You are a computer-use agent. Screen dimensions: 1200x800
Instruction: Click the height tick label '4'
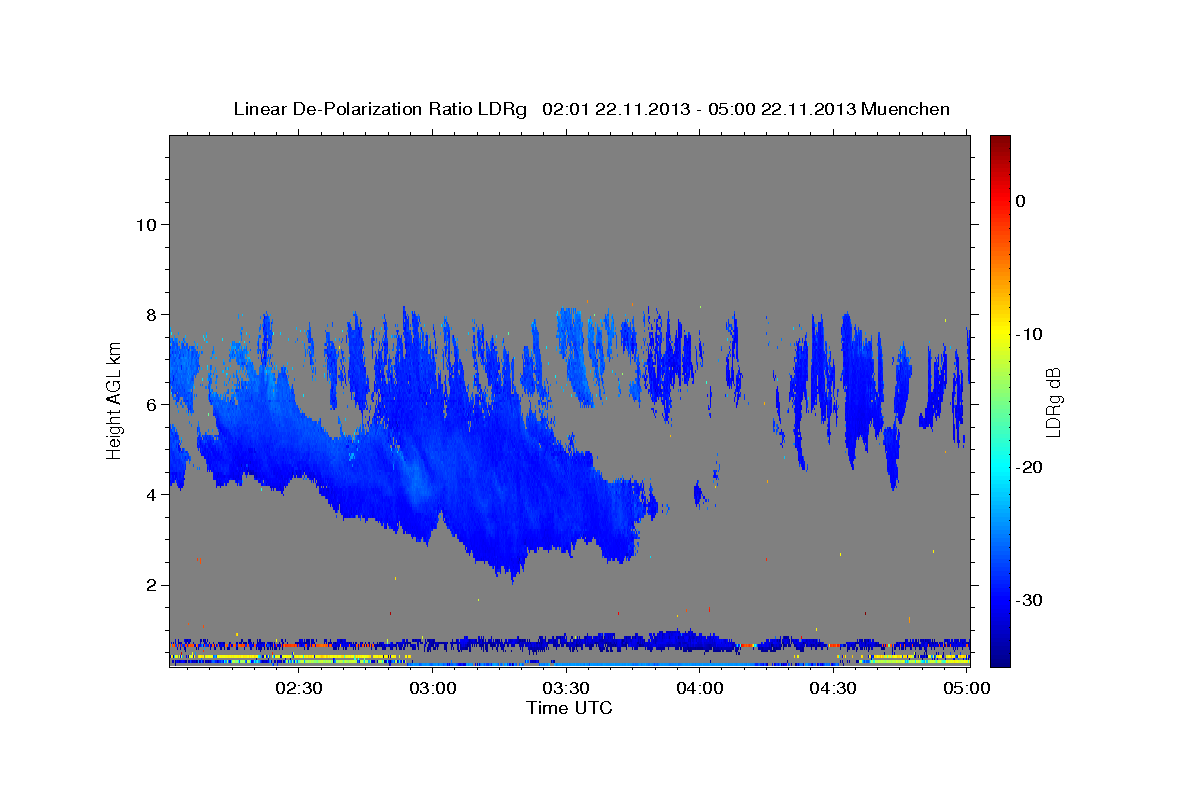click(x=151, y=494)
